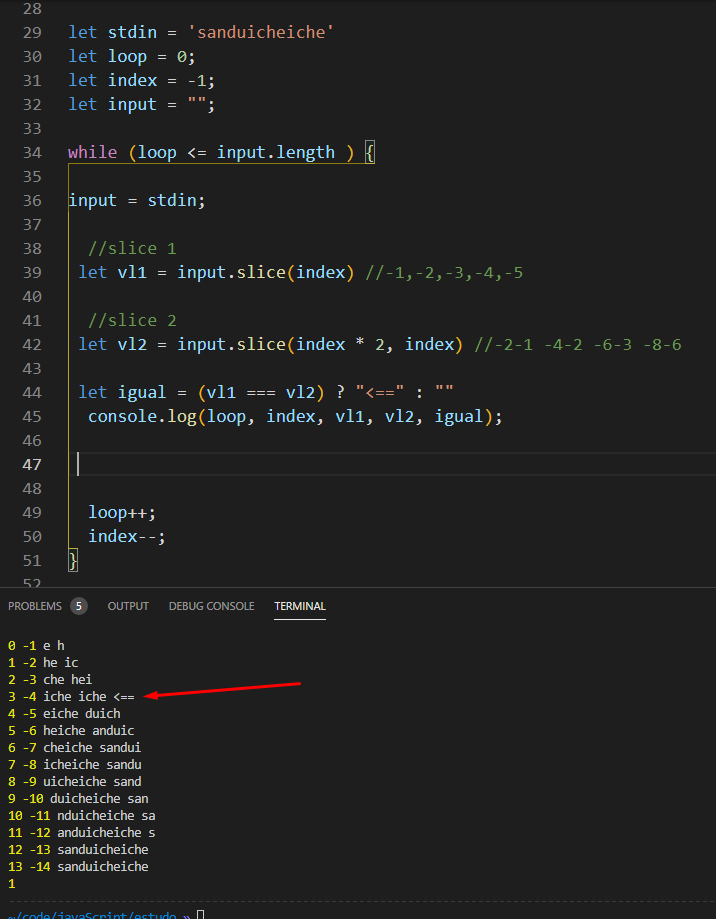Click the problems count badge showing 5
The height and width of the screenshot is (919, 716).
pyautogui.click(x=79, y=606)
